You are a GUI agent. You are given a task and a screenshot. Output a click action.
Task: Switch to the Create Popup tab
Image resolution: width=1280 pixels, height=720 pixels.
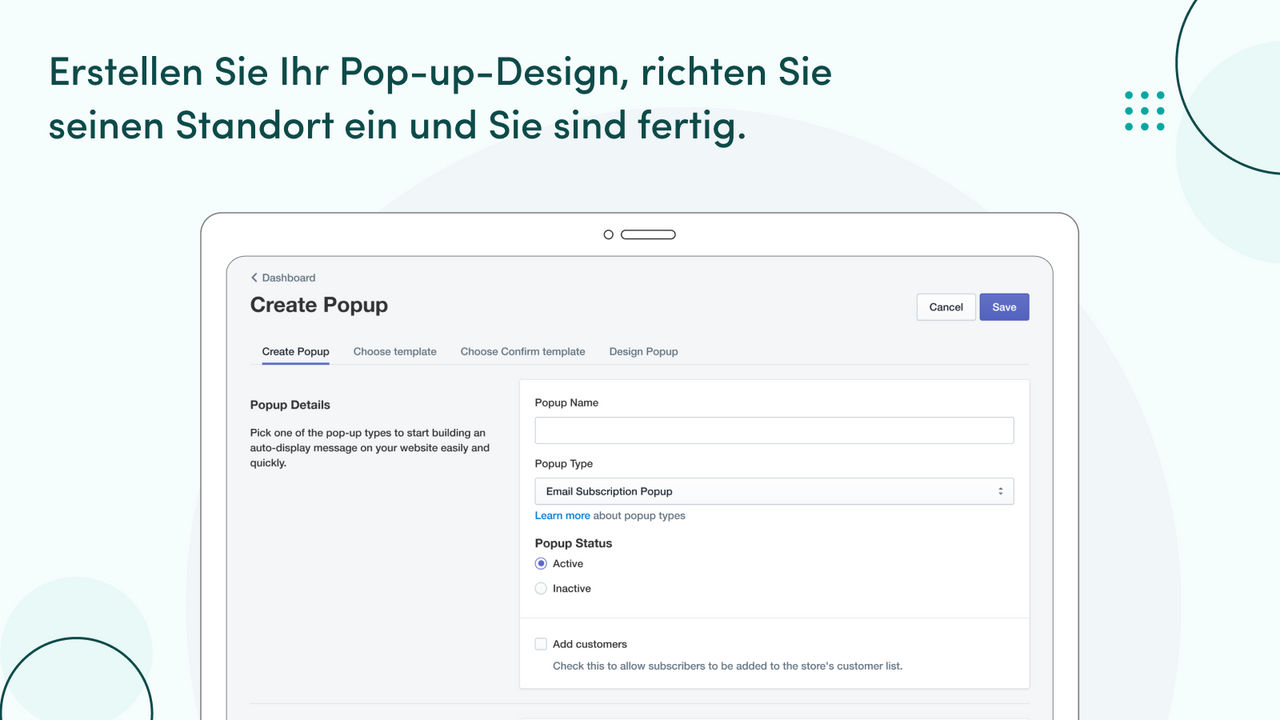pos(296,352)
